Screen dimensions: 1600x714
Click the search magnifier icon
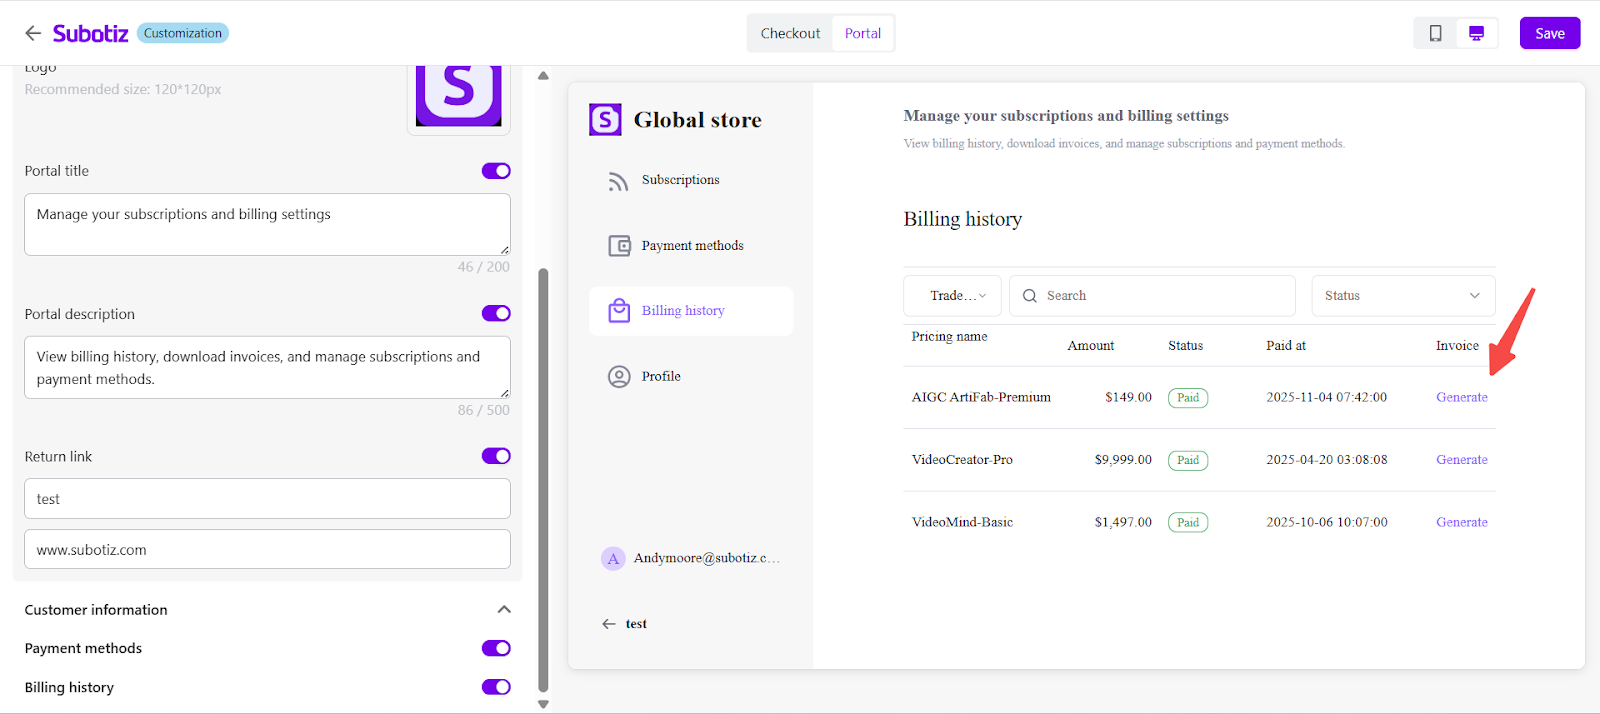point(1030,296)
